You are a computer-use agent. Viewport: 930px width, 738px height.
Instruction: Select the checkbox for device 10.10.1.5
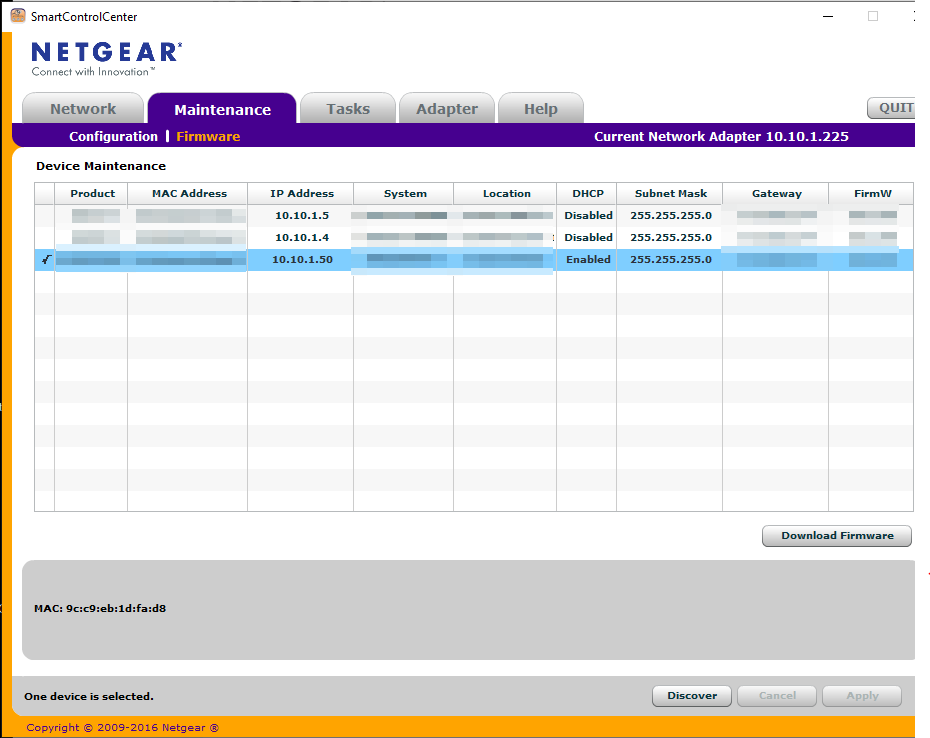(x=45, y=215)
